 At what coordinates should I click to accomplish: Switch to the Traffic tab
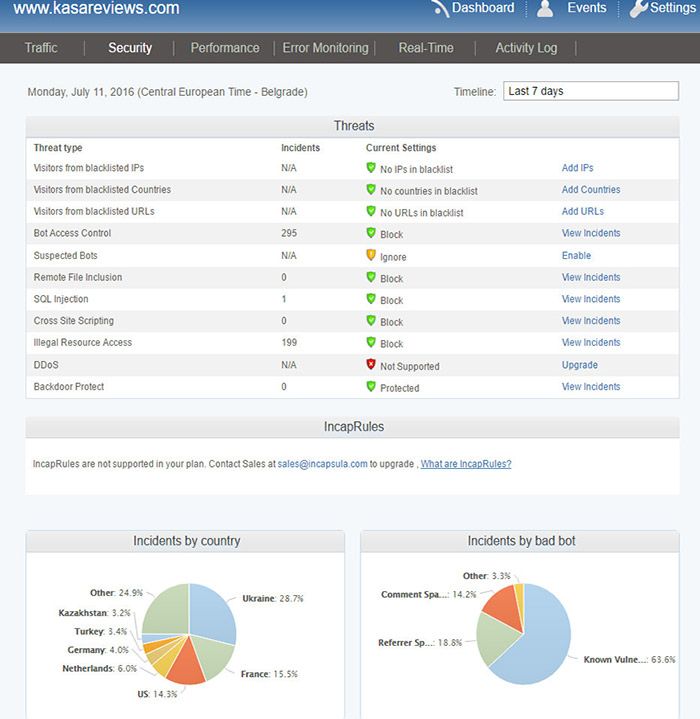tap(41, 48)
